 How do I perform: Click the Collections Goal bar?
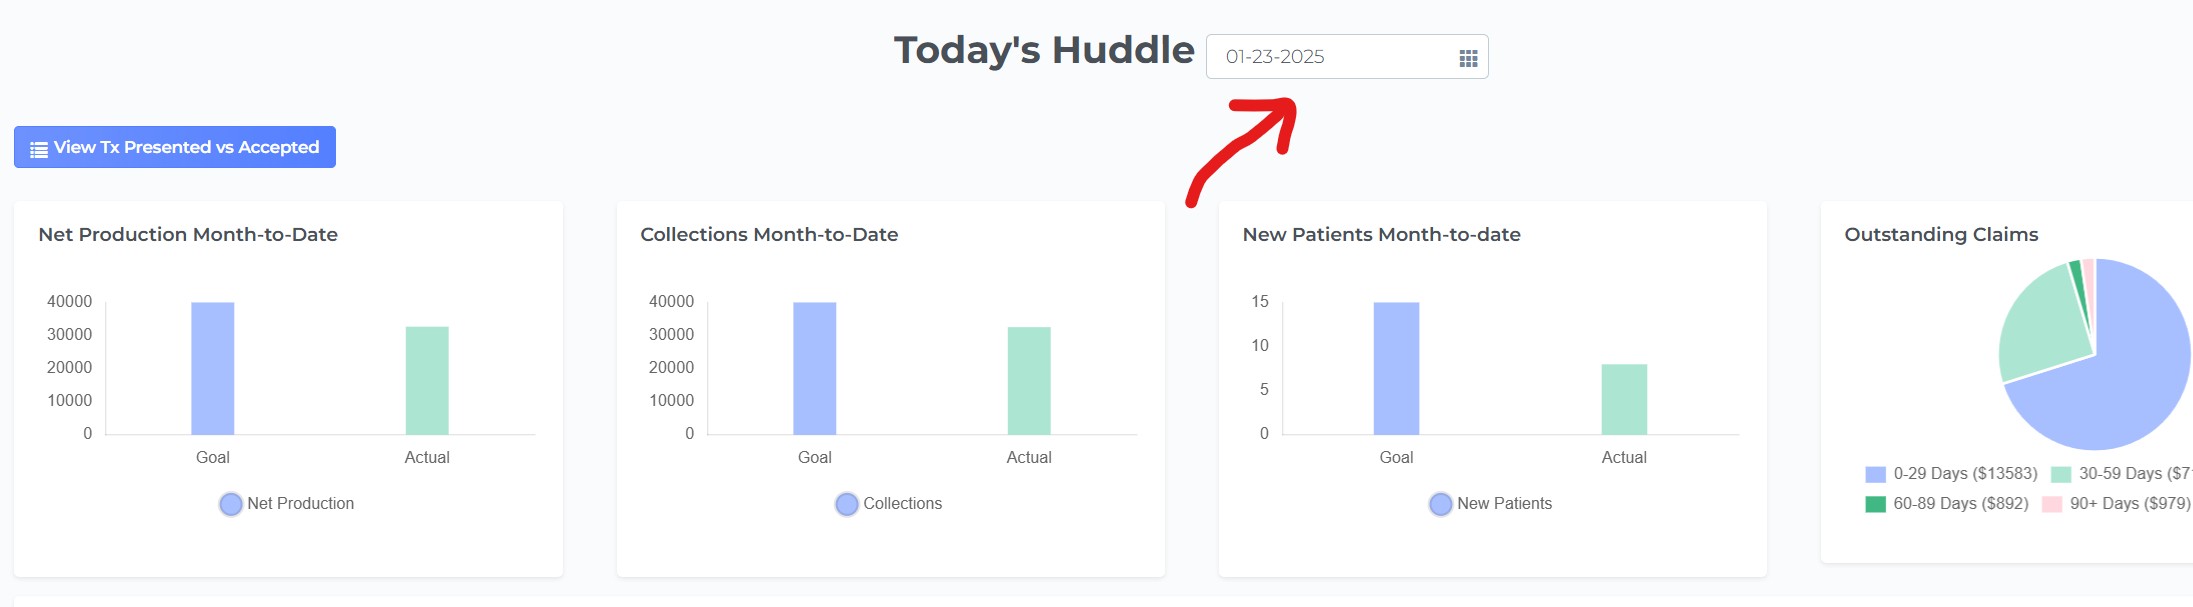(815, 368)
